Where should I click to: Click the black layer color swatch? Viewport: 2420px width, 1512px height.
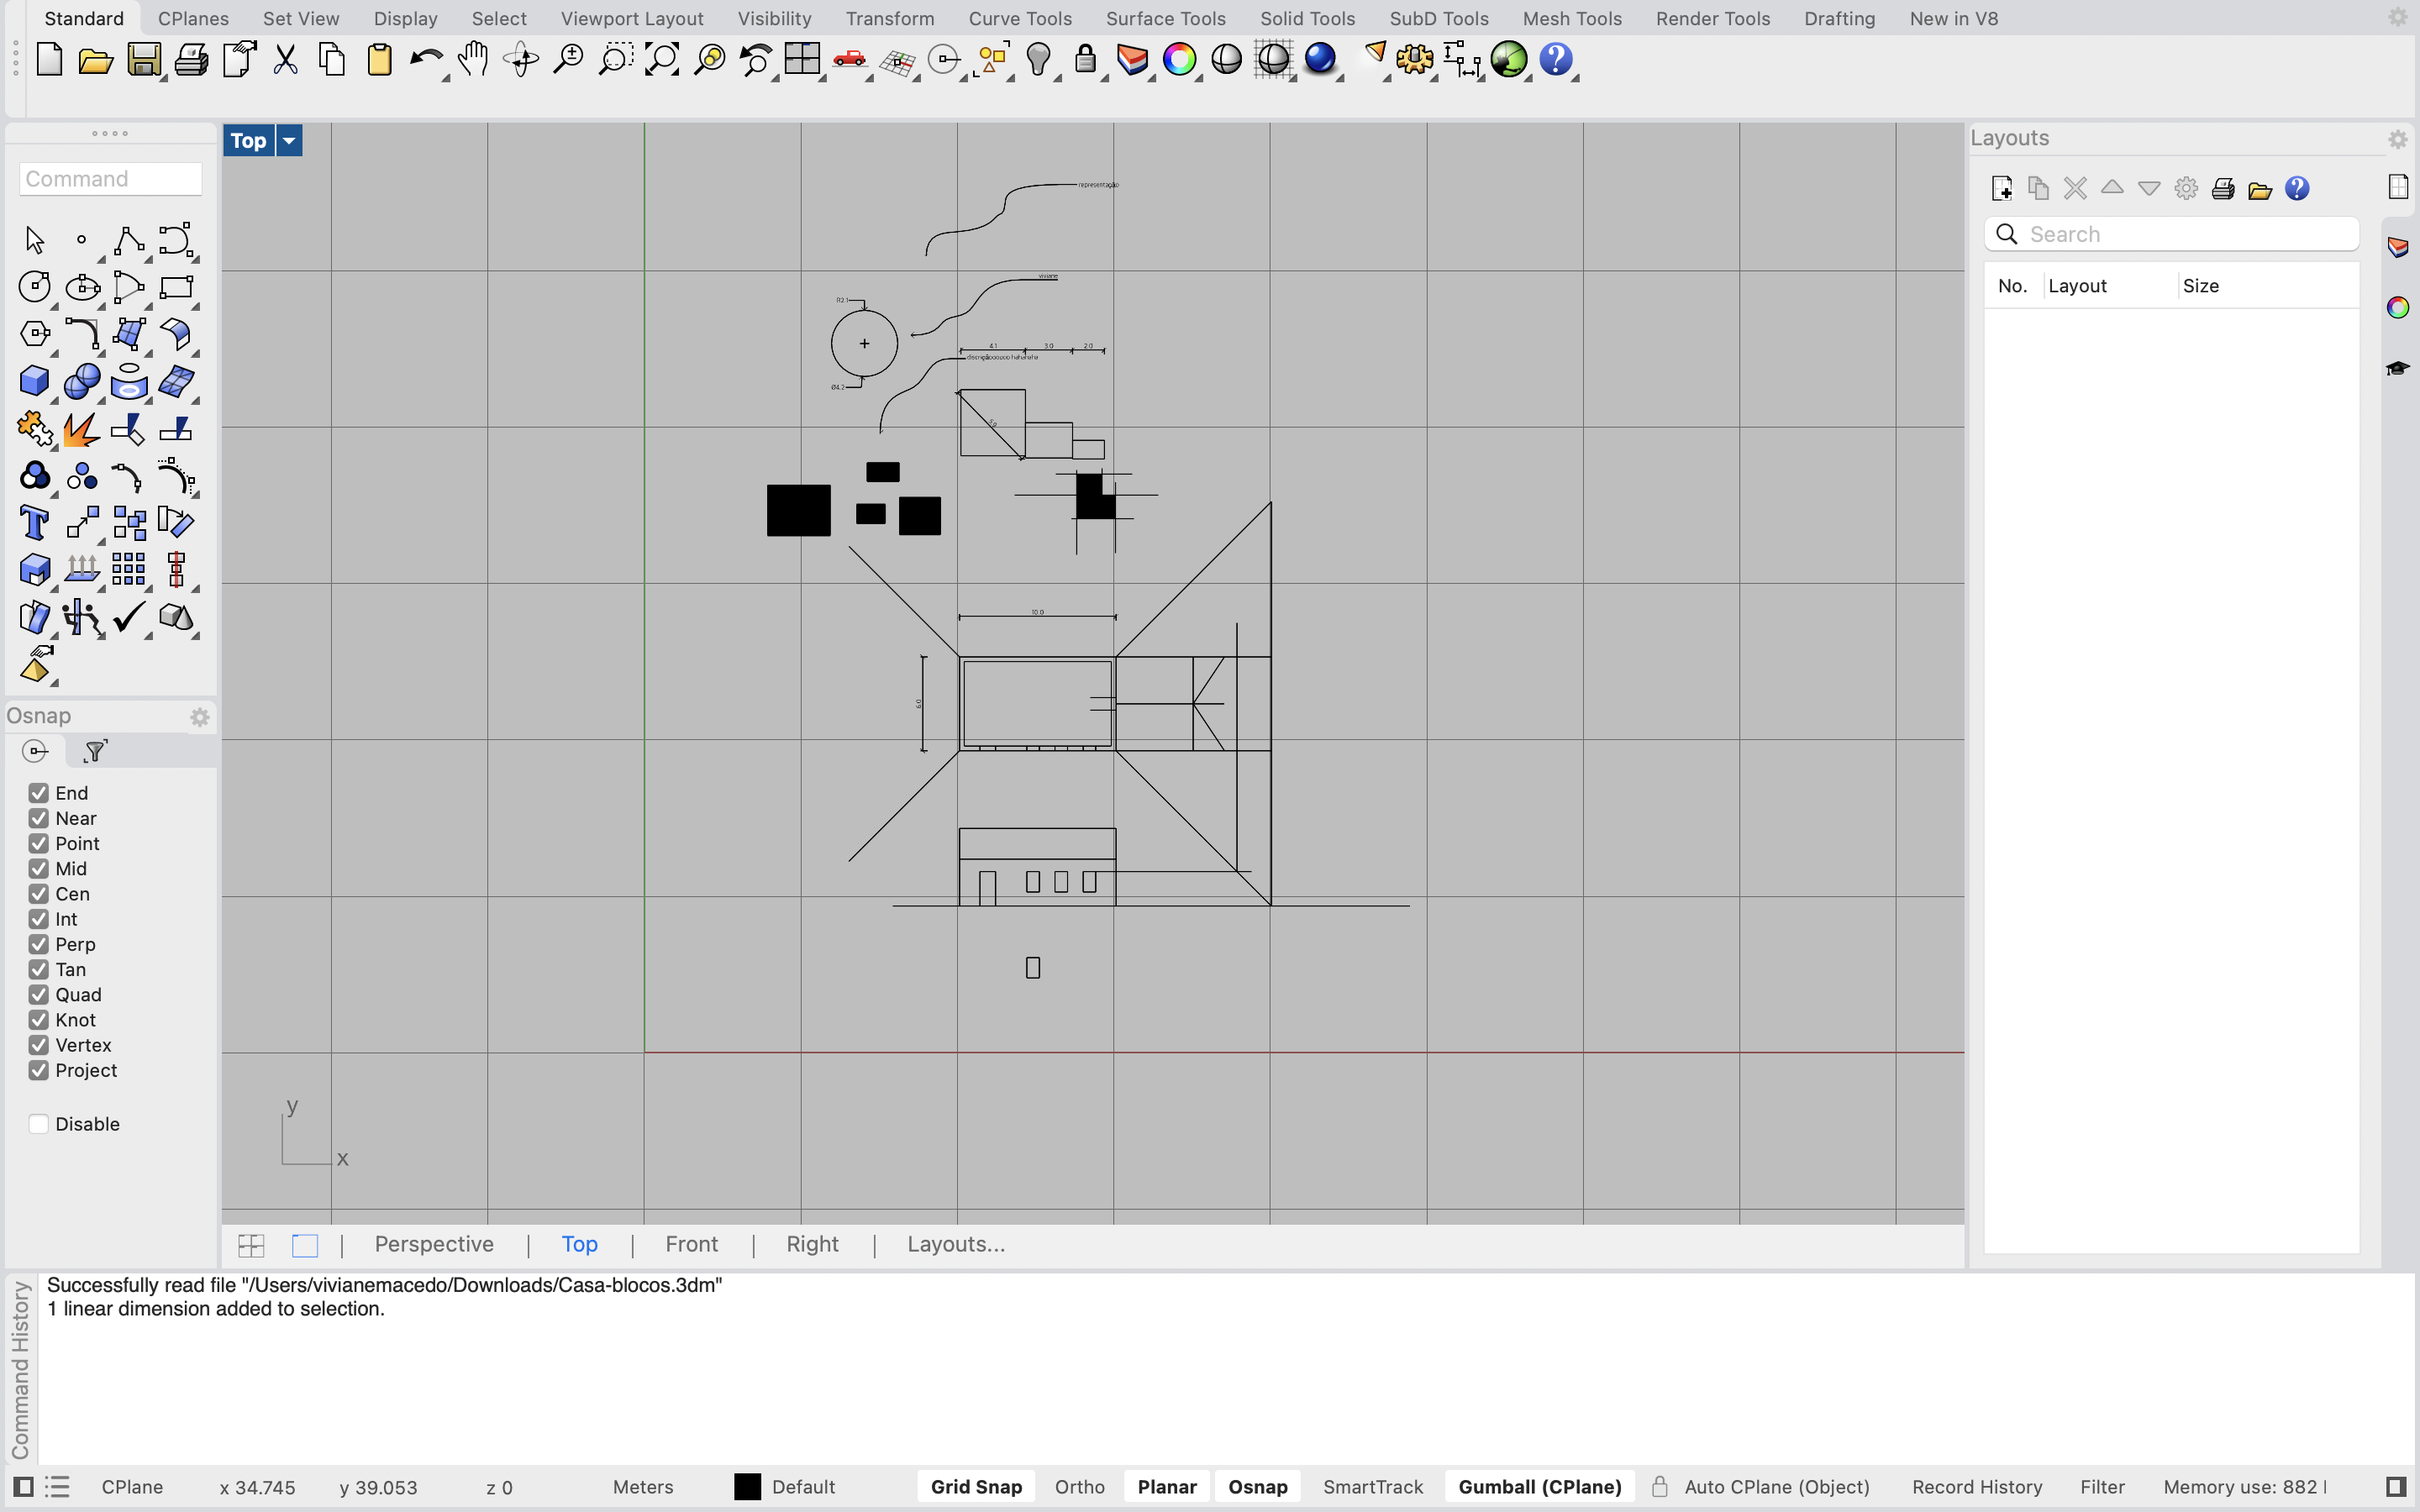click(747, 1487)
